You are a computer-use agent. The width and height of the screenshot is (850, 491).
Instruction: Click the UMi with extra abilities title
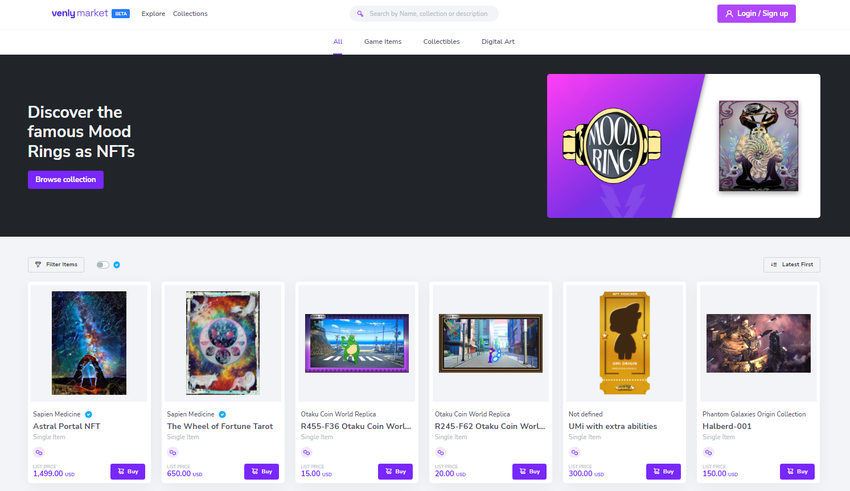[x=613, y=427]
